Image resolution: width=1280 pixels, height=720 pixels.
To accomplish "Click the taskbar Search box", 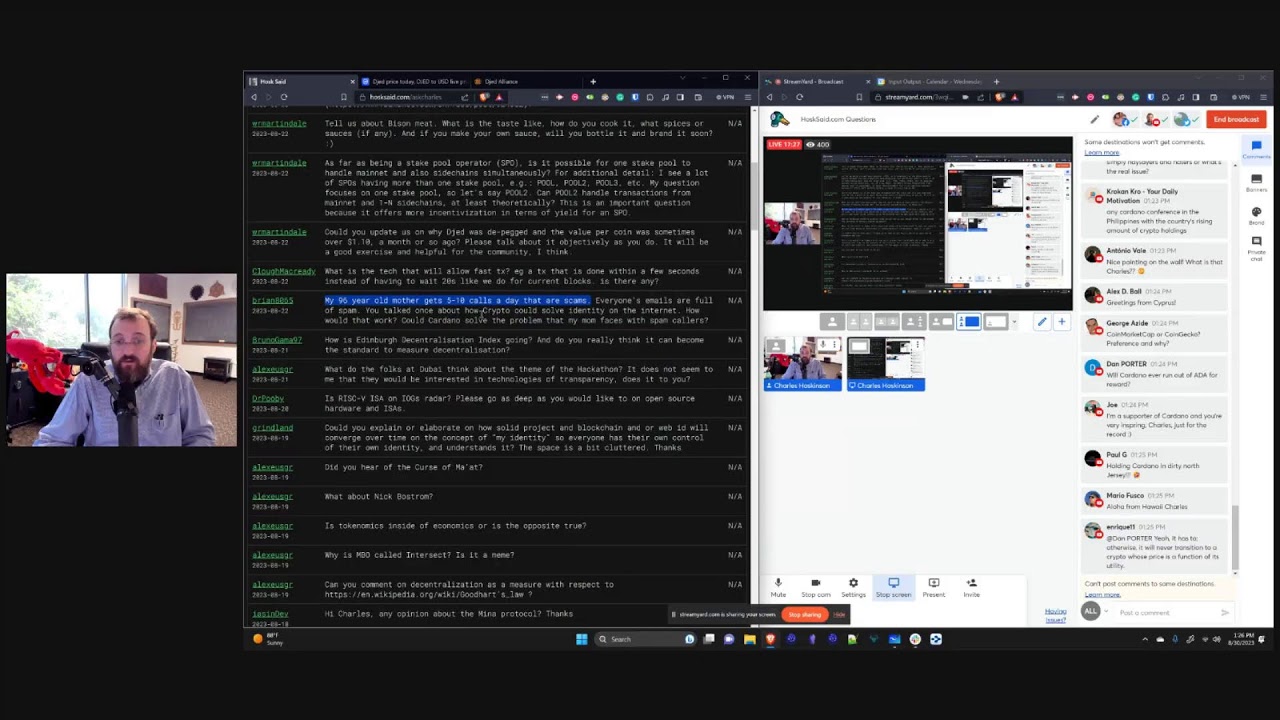I will (x=646, y=639).
